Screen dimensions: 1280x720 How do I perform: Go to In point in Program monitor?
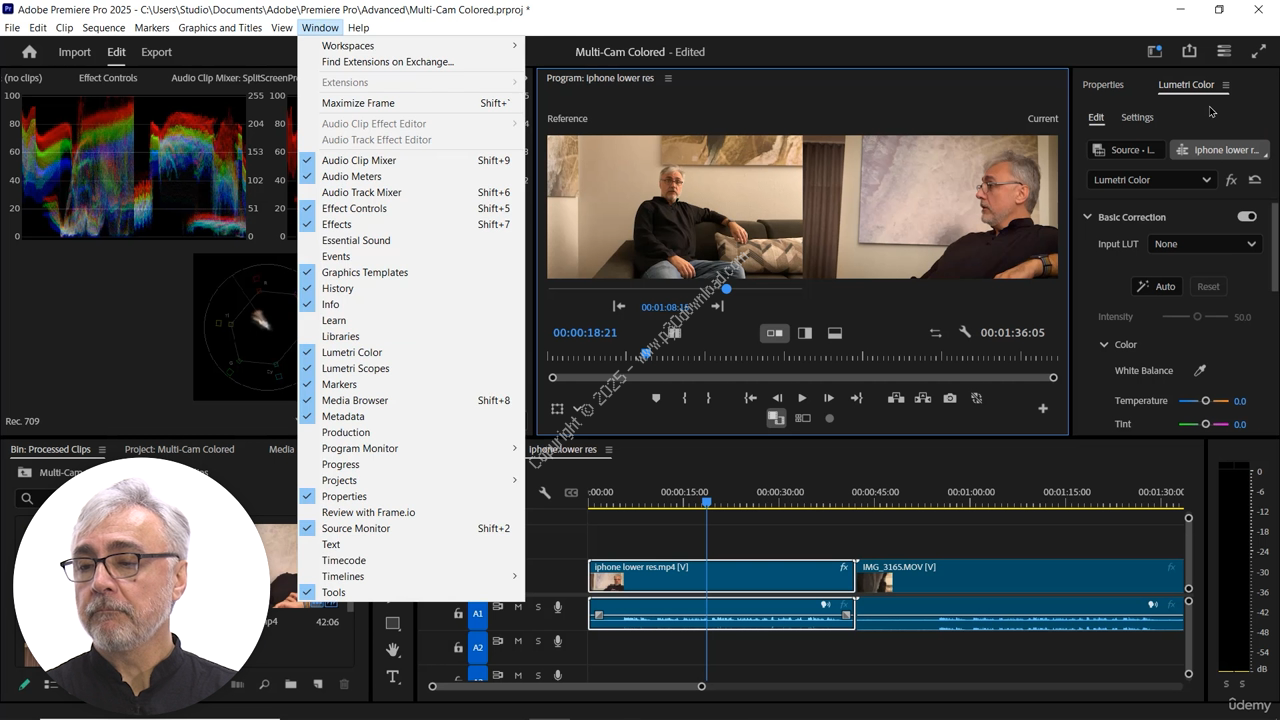tap(750, 398)
